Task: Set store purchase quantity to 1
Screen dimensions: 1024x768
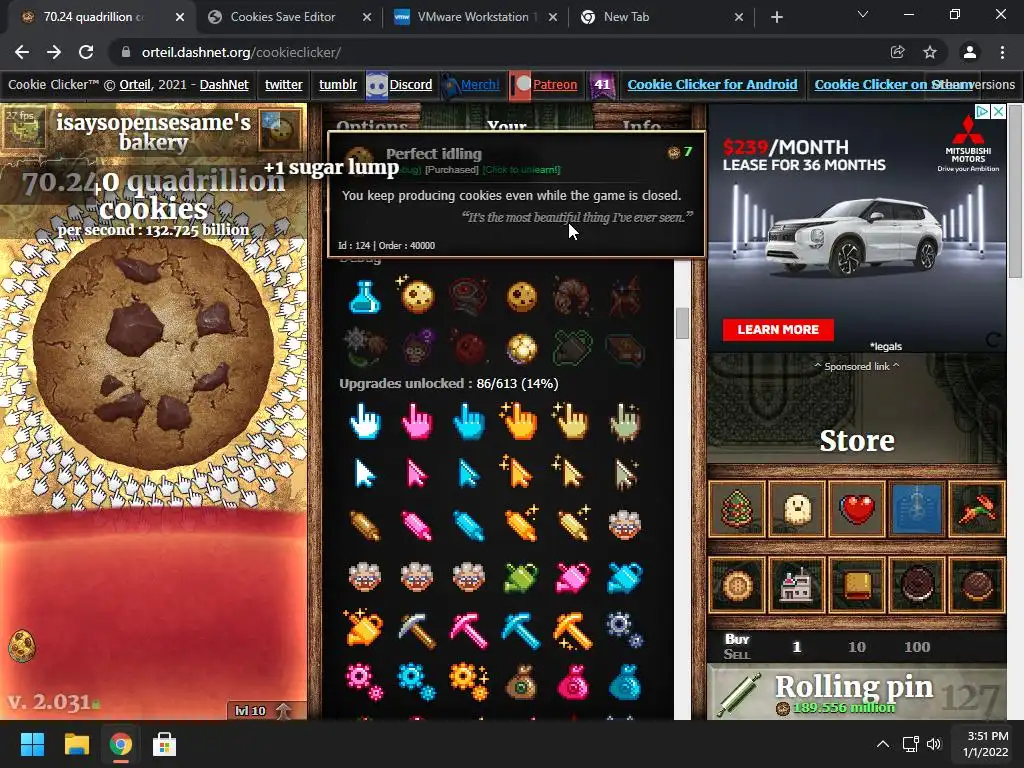Action: (x=796, y=647)
